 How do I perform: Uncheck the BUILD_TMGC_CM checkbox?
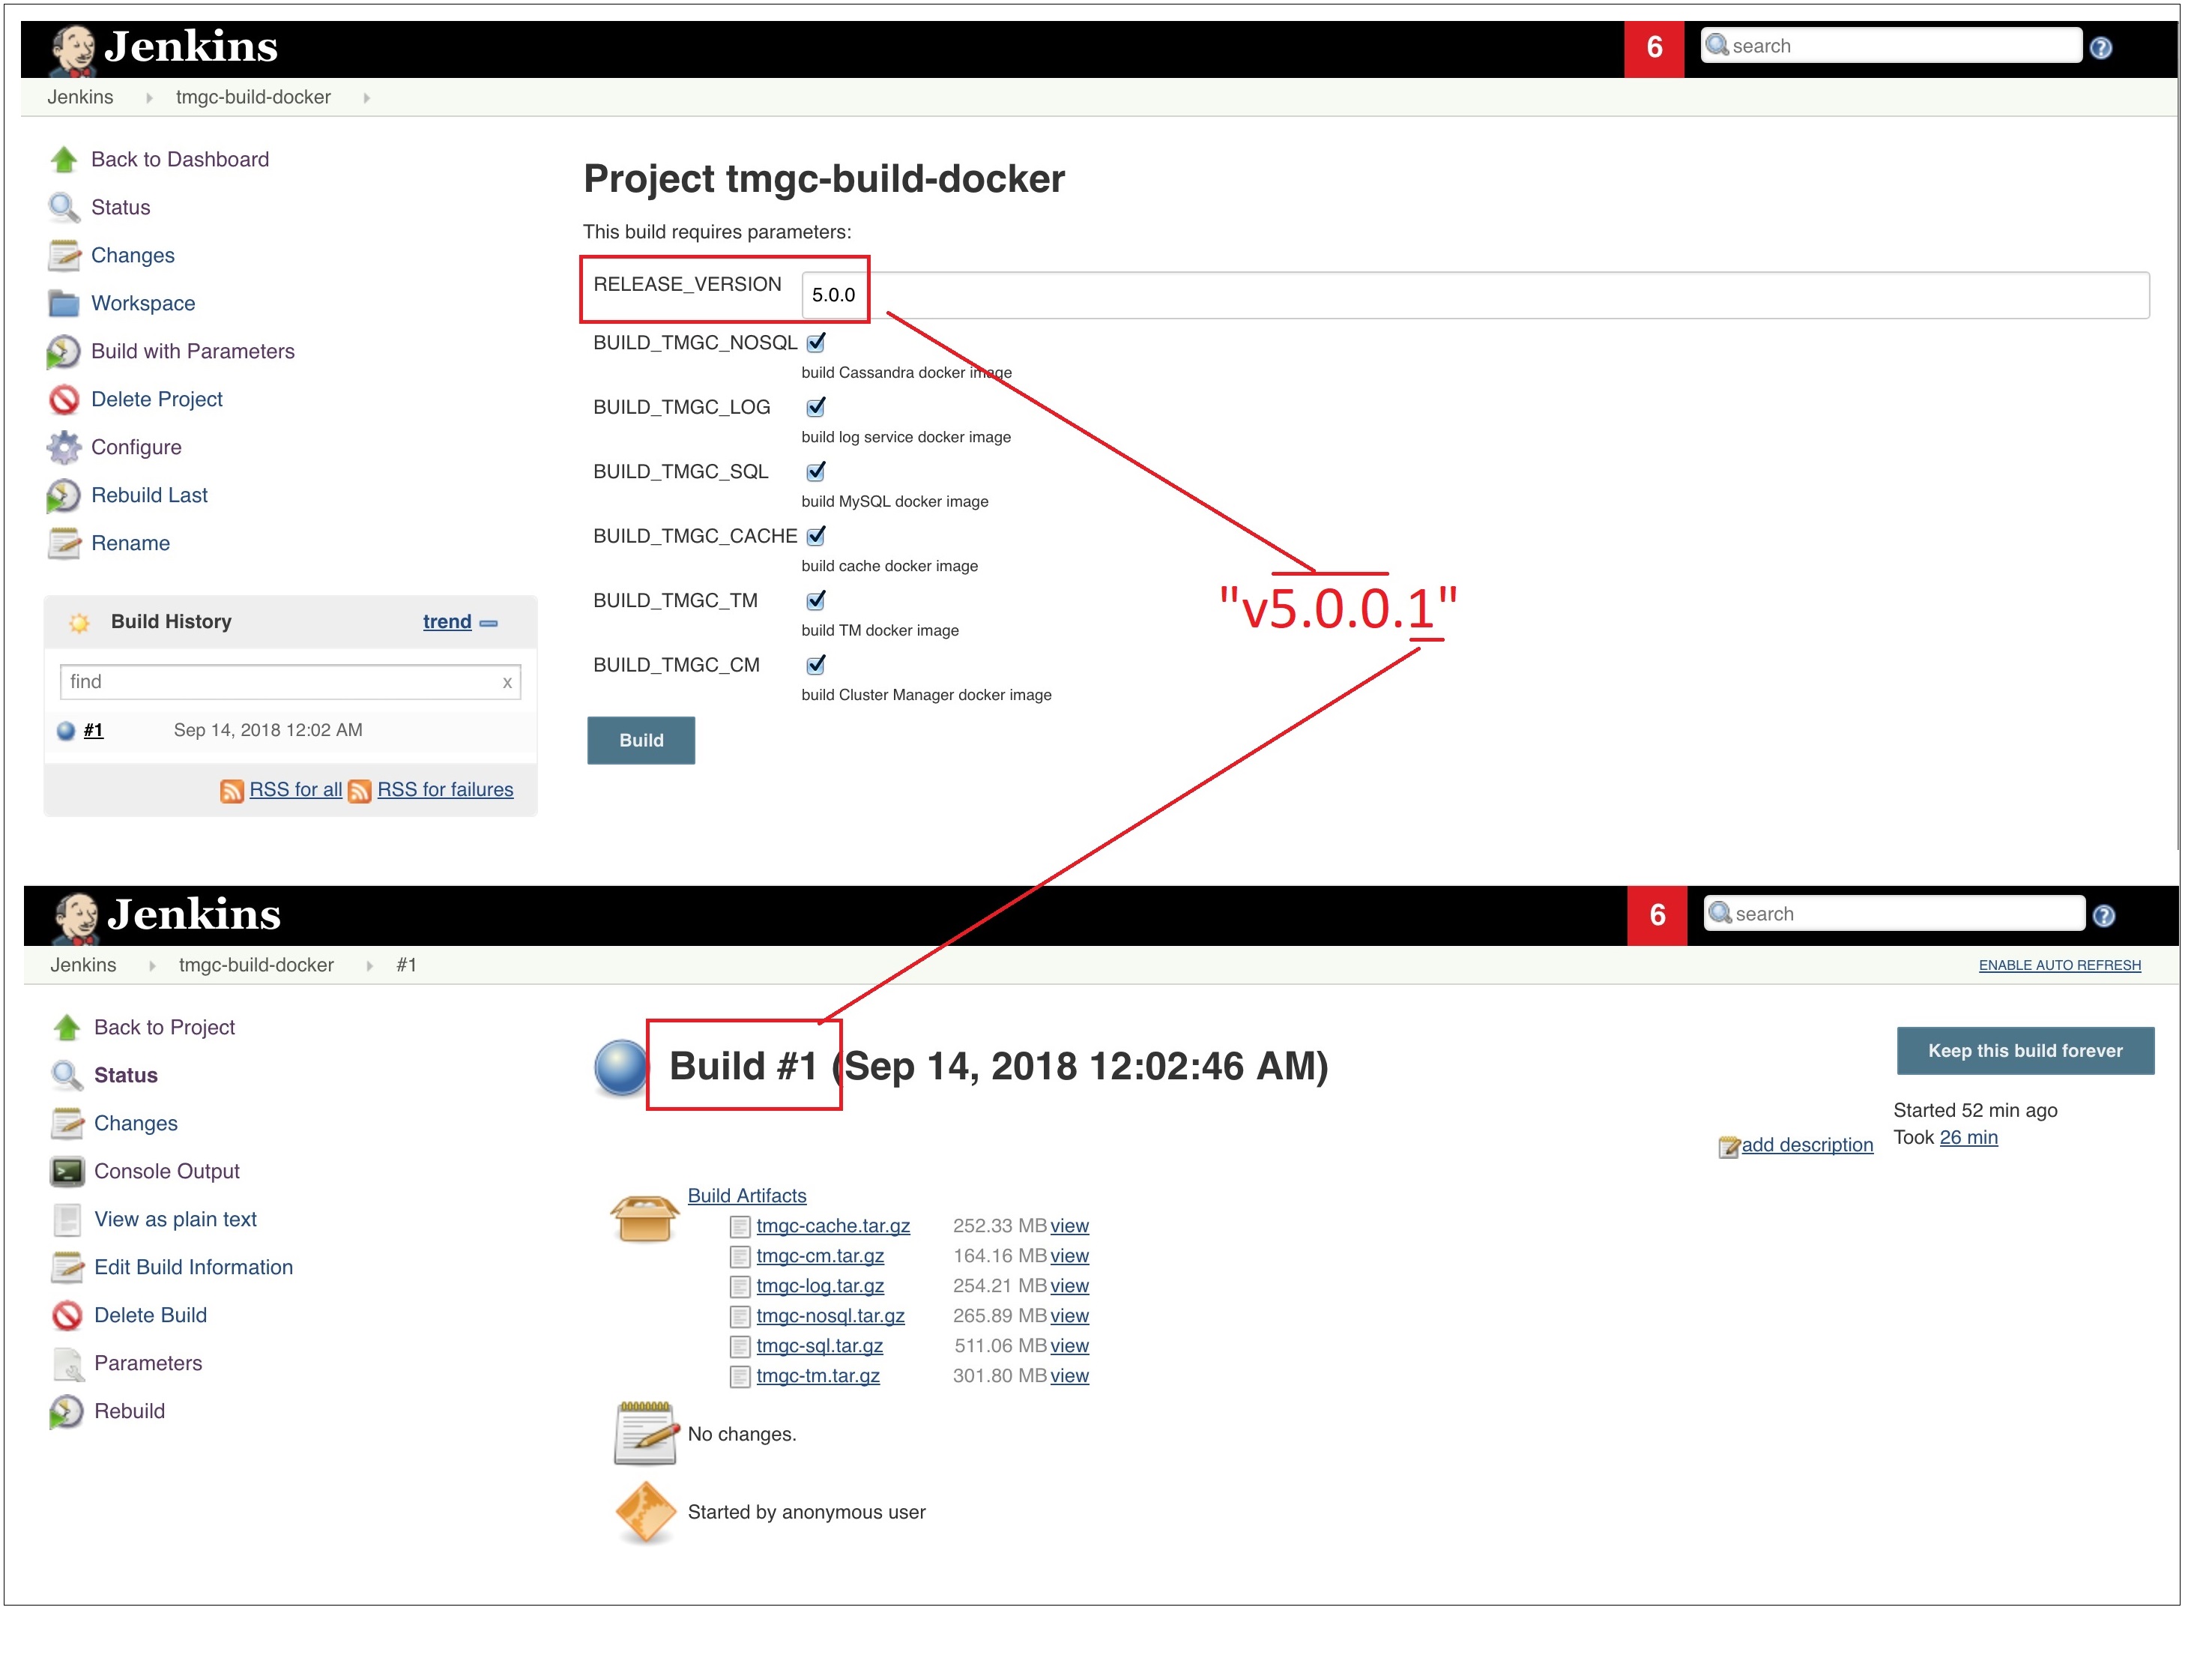(x=817, y=665)
